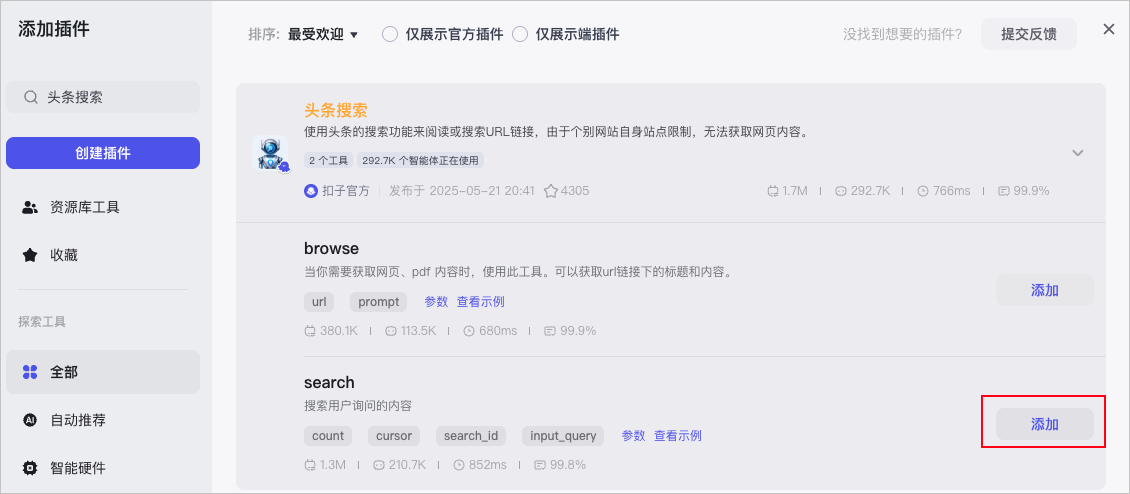
Task: Add the browse tool
Action: [x=1044, y=291]
